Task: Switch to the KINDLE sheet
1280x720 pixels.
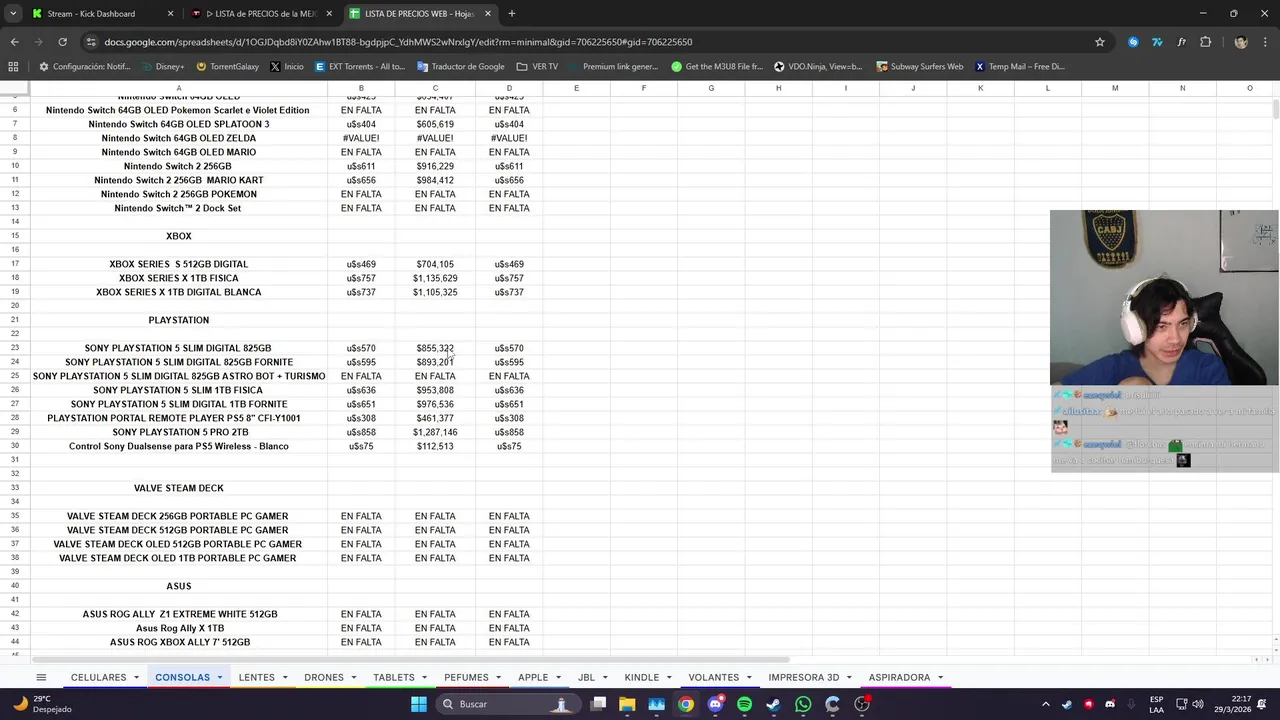Action: click(x=642, y=677)
